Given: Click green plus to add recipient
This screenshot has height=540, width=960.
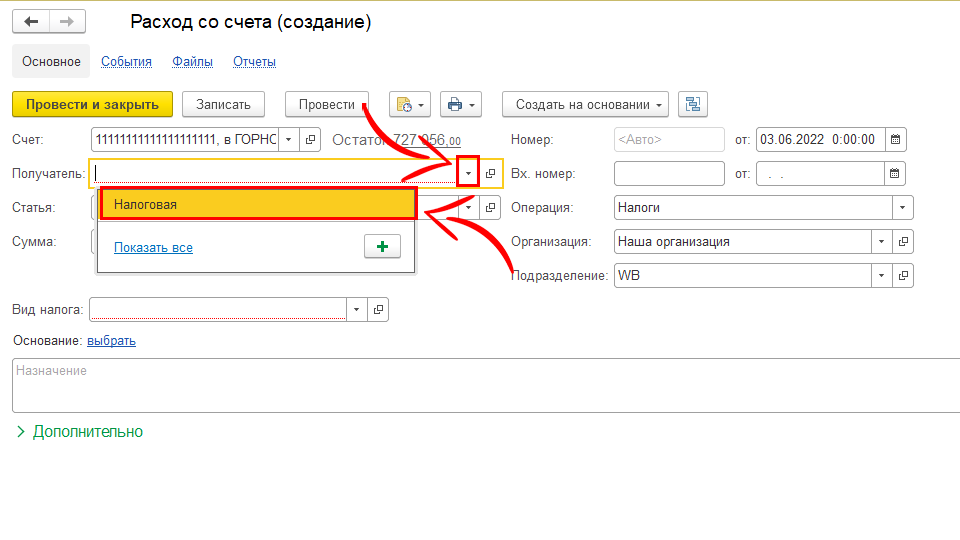Looking at the screenshot, I should (x=381, y=247).
